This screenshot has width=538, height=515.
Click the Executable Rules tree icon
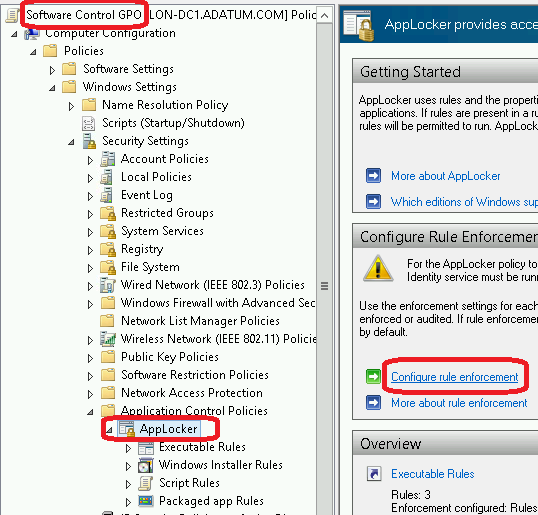pos(146,447)
